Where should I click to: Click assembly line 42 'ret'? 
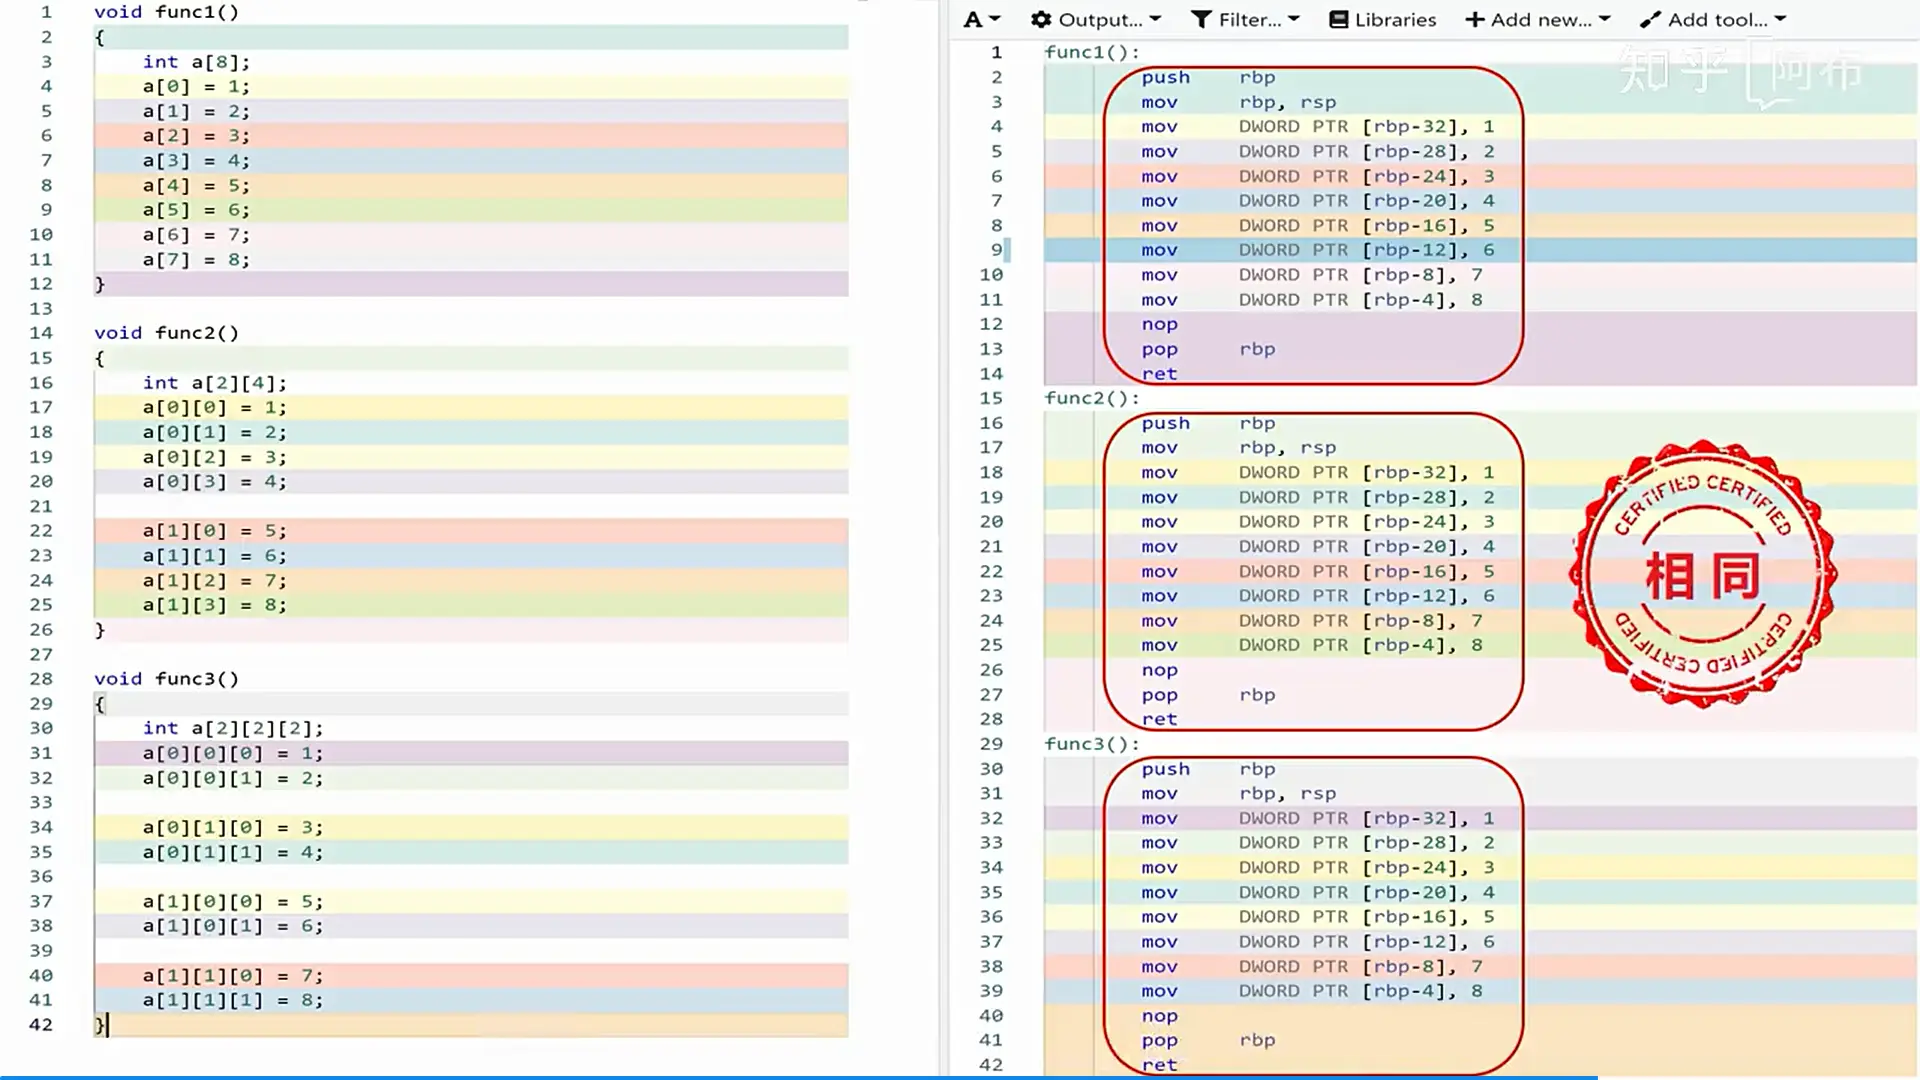(x=1160, y=1065)
